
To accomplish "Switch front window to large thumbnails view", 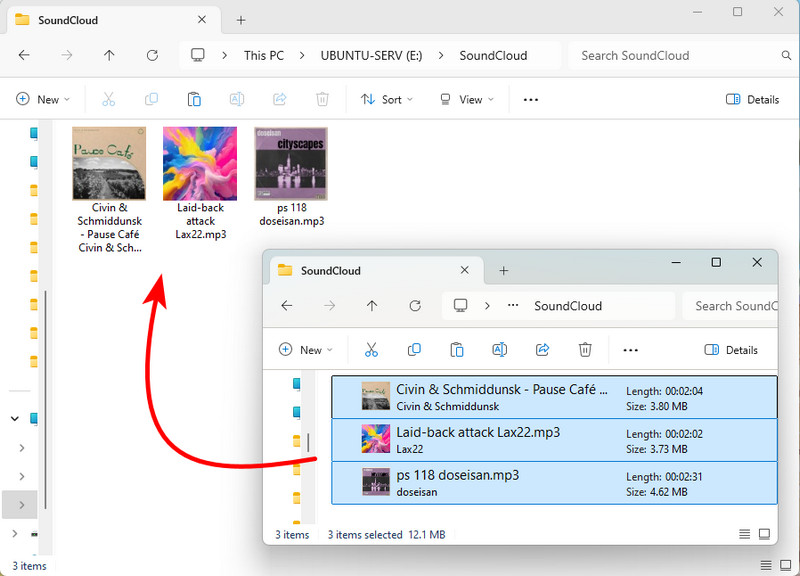I will [764, 534].
